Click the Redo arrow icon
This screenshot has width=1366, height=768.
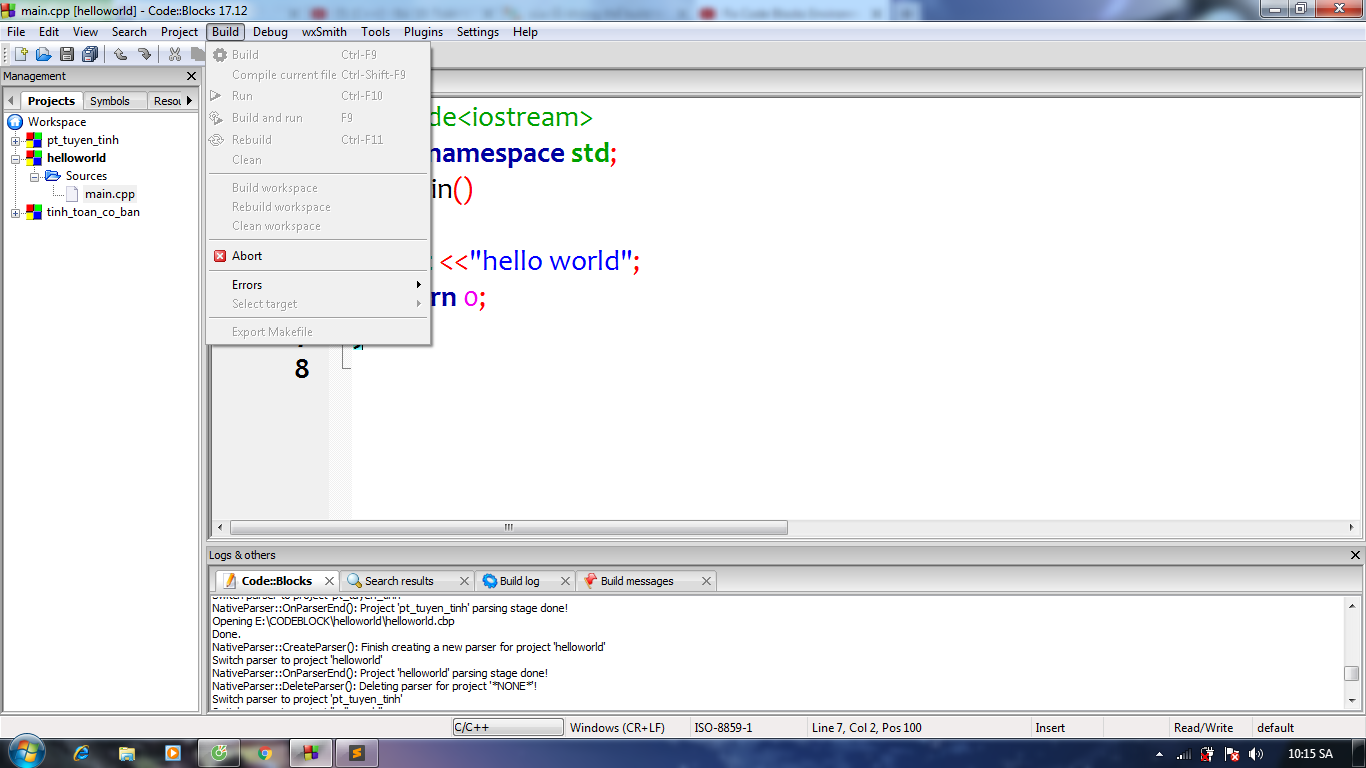point(144,54)
